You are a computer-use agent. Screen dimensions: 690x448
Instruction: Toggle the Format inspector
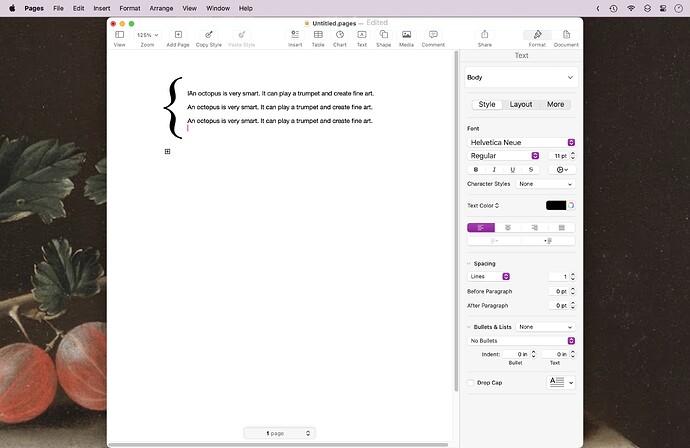[x=537, y=35]
